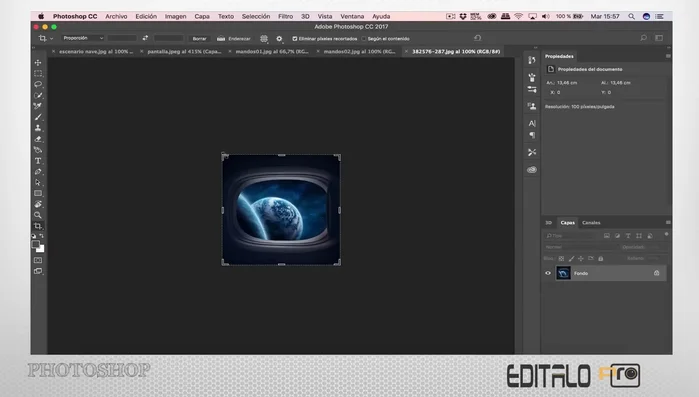This screenshot has height=397, width=699.
Task: Select the Move tool
Action: [x=38, y=62]
